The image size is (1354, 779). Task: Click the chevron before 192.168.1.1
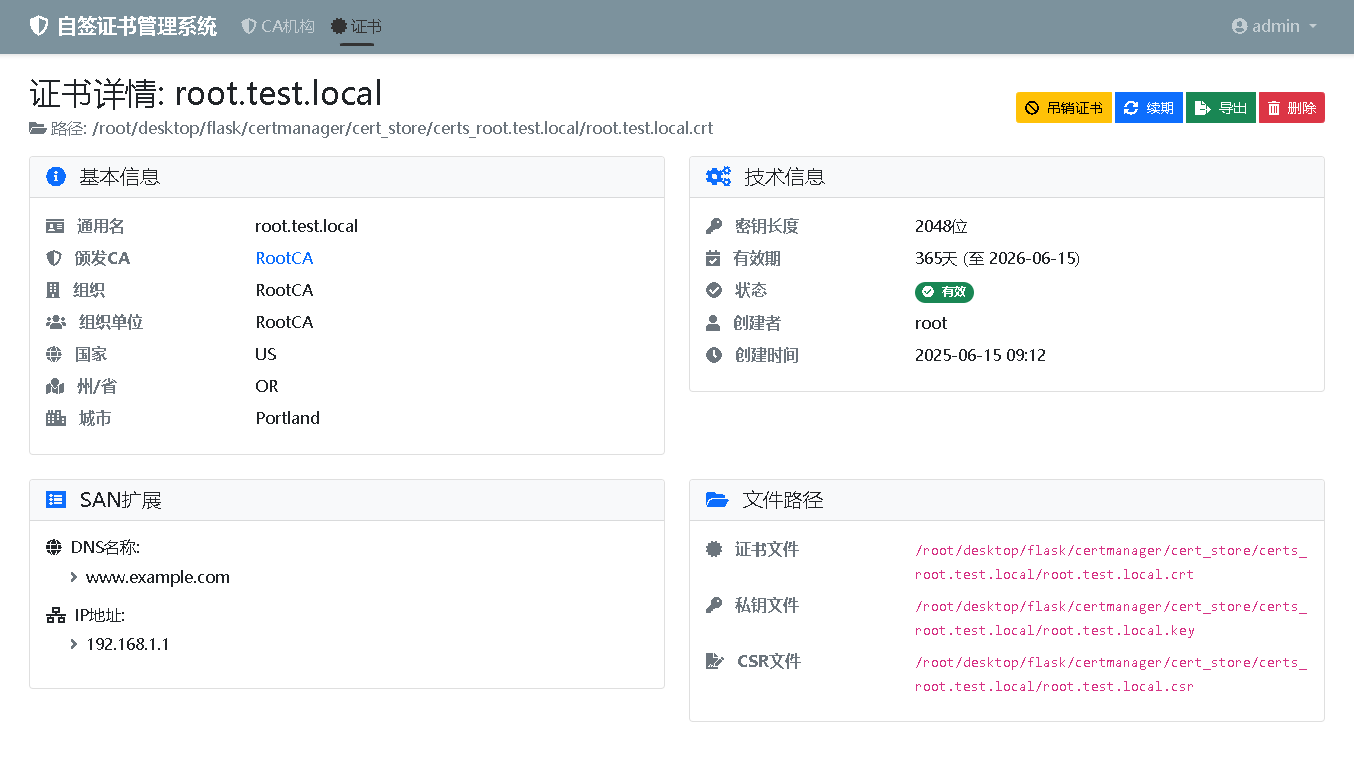pos(74,645)
